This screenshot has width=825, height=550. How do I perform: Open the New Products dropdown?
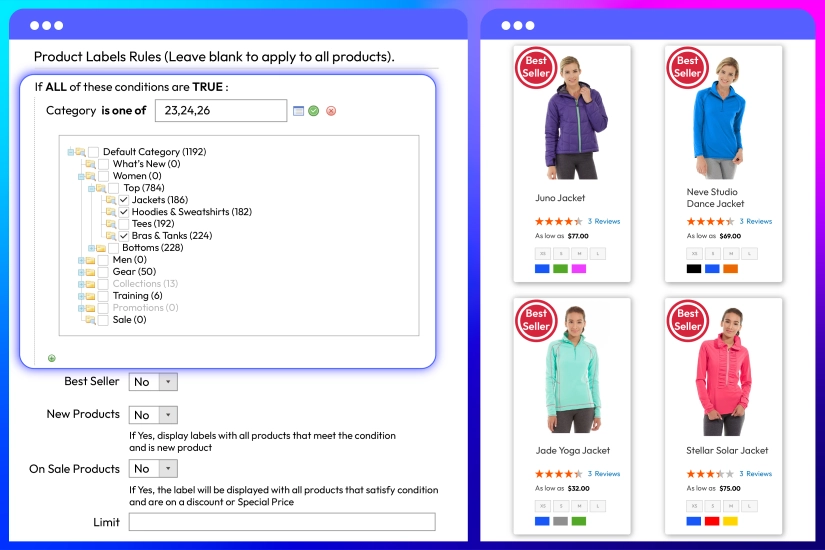tap(153, 415)
